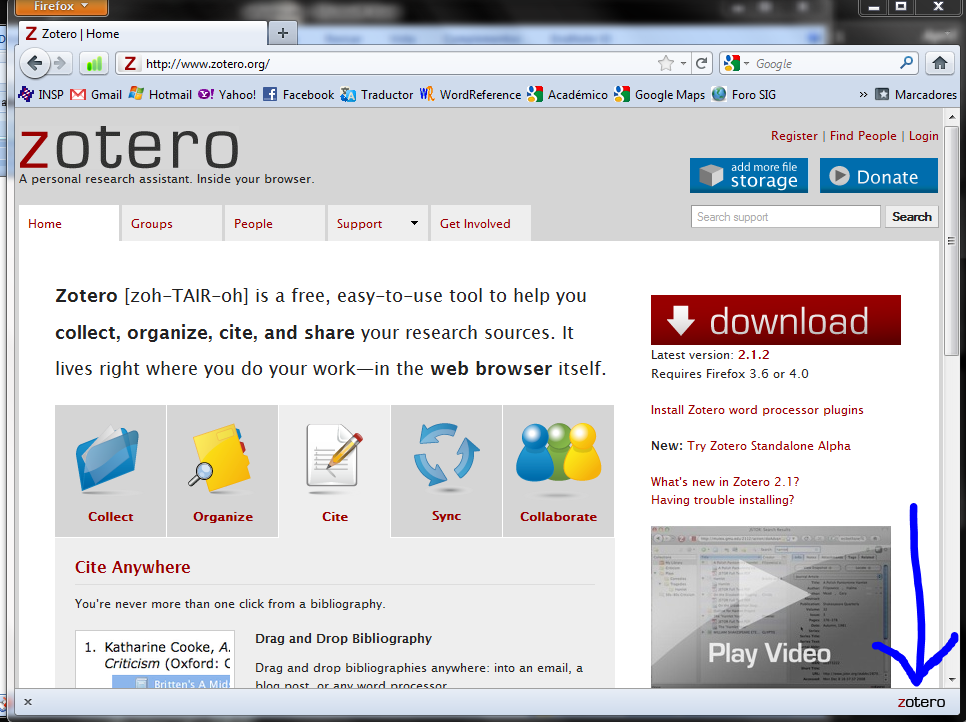Image resolution: width=966 pixels, height=722 pixels.
Task: Click the Katharine Cooke citation preview
Action: pyautogui.click(x=155, y=659)
